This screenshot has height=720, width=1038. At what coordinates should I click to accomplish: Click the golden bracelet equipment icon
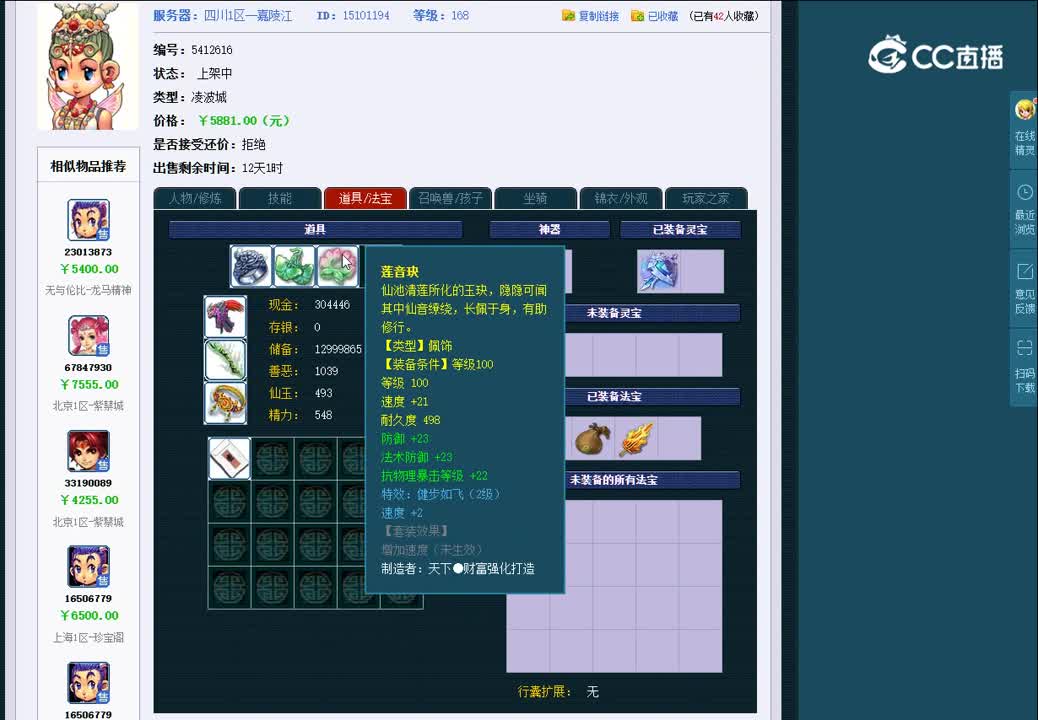tap(225, 402)
